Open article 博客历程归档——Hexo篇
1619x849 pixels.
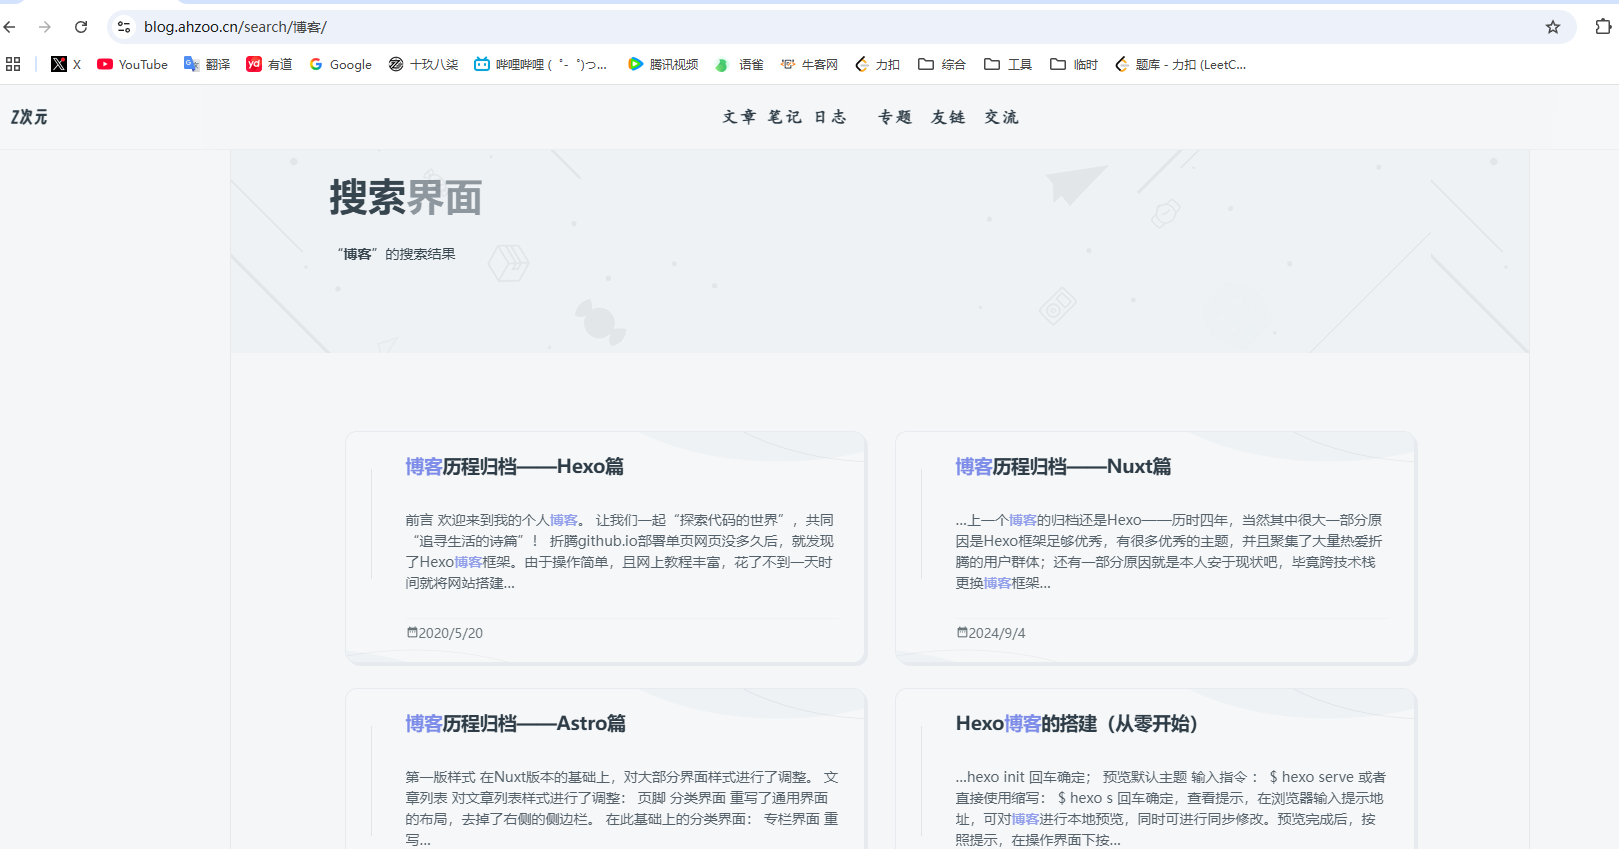click(514, 467)
